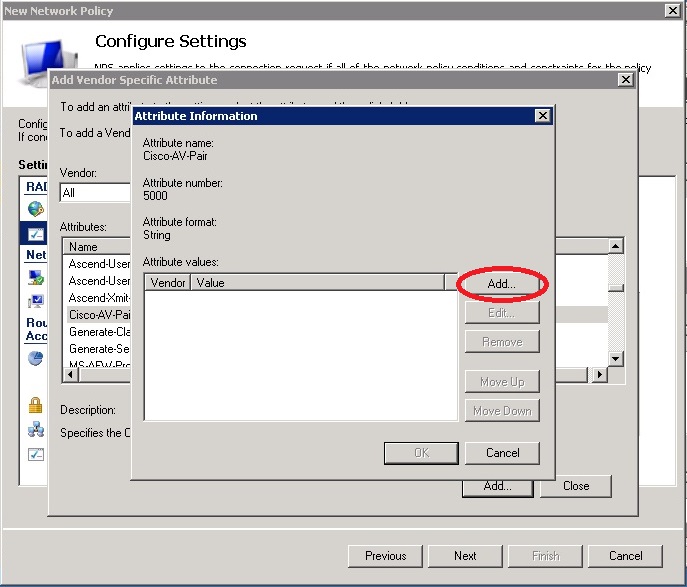Click the computer icon with green check

36,277
